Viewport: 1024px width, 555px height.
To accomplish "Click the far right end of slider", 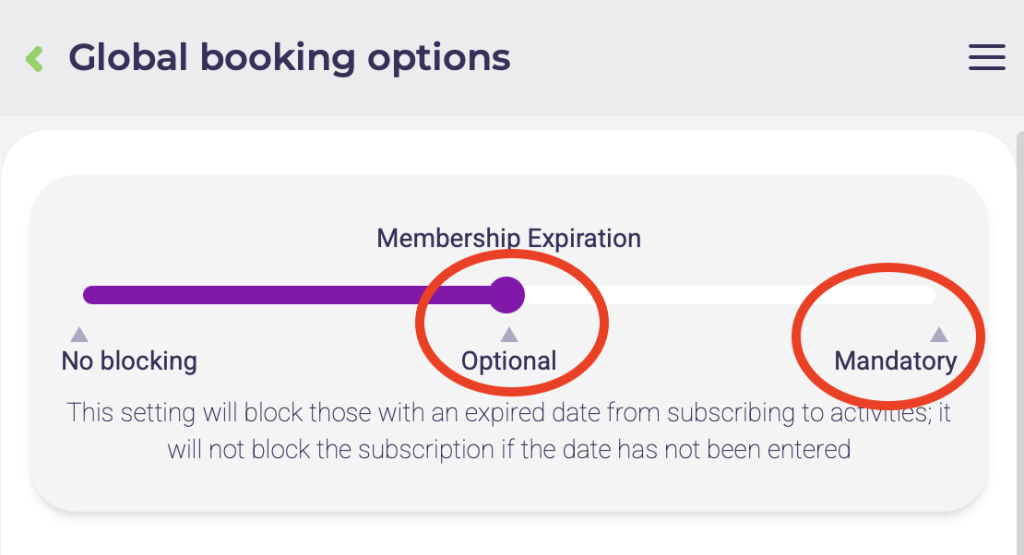I will point(930,295).
